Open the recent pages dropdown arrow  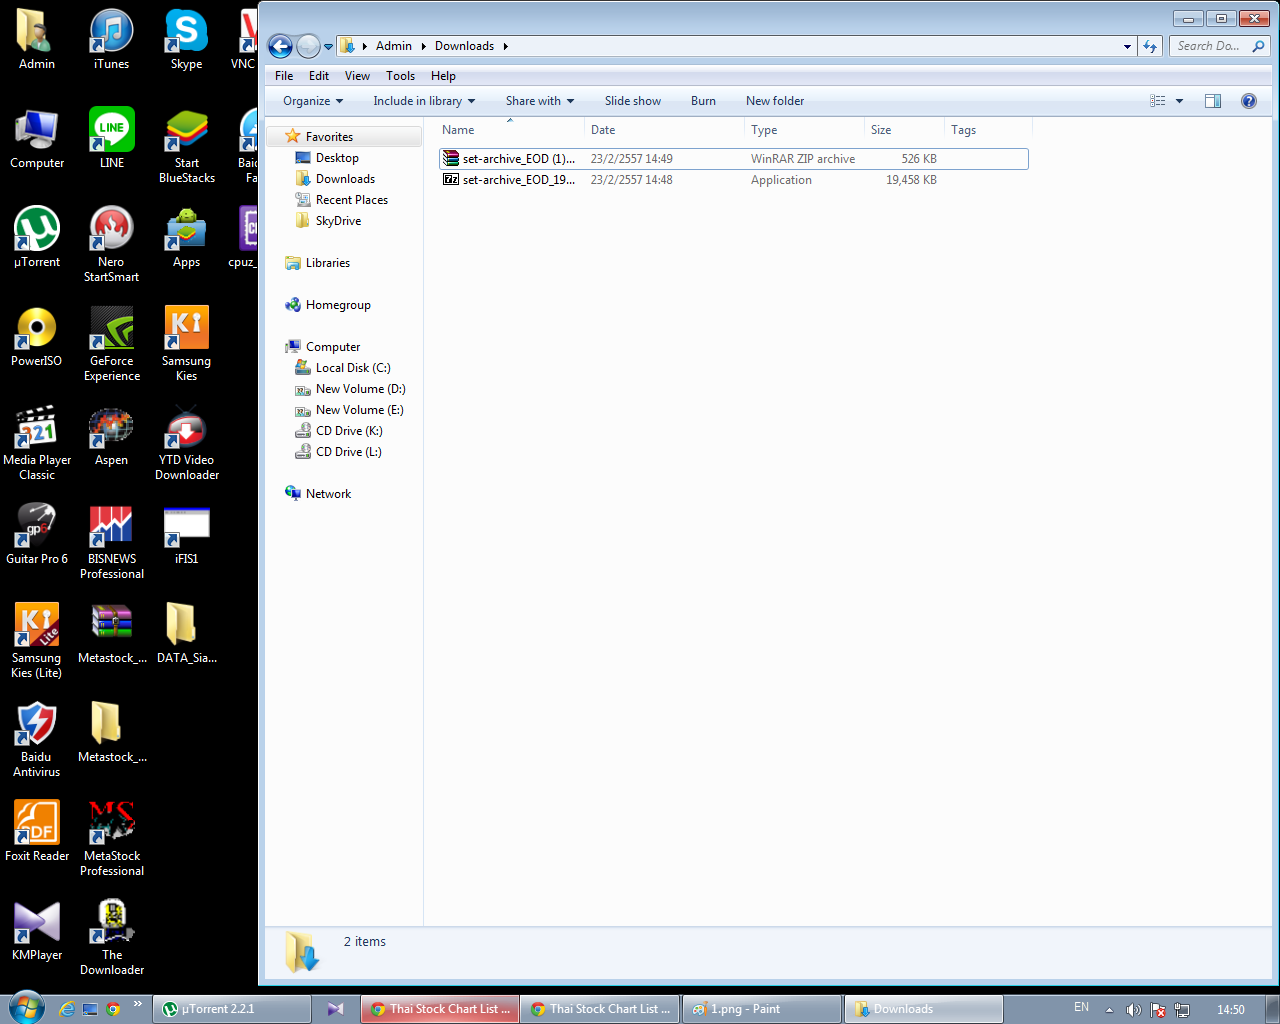(x=328, y=46)
